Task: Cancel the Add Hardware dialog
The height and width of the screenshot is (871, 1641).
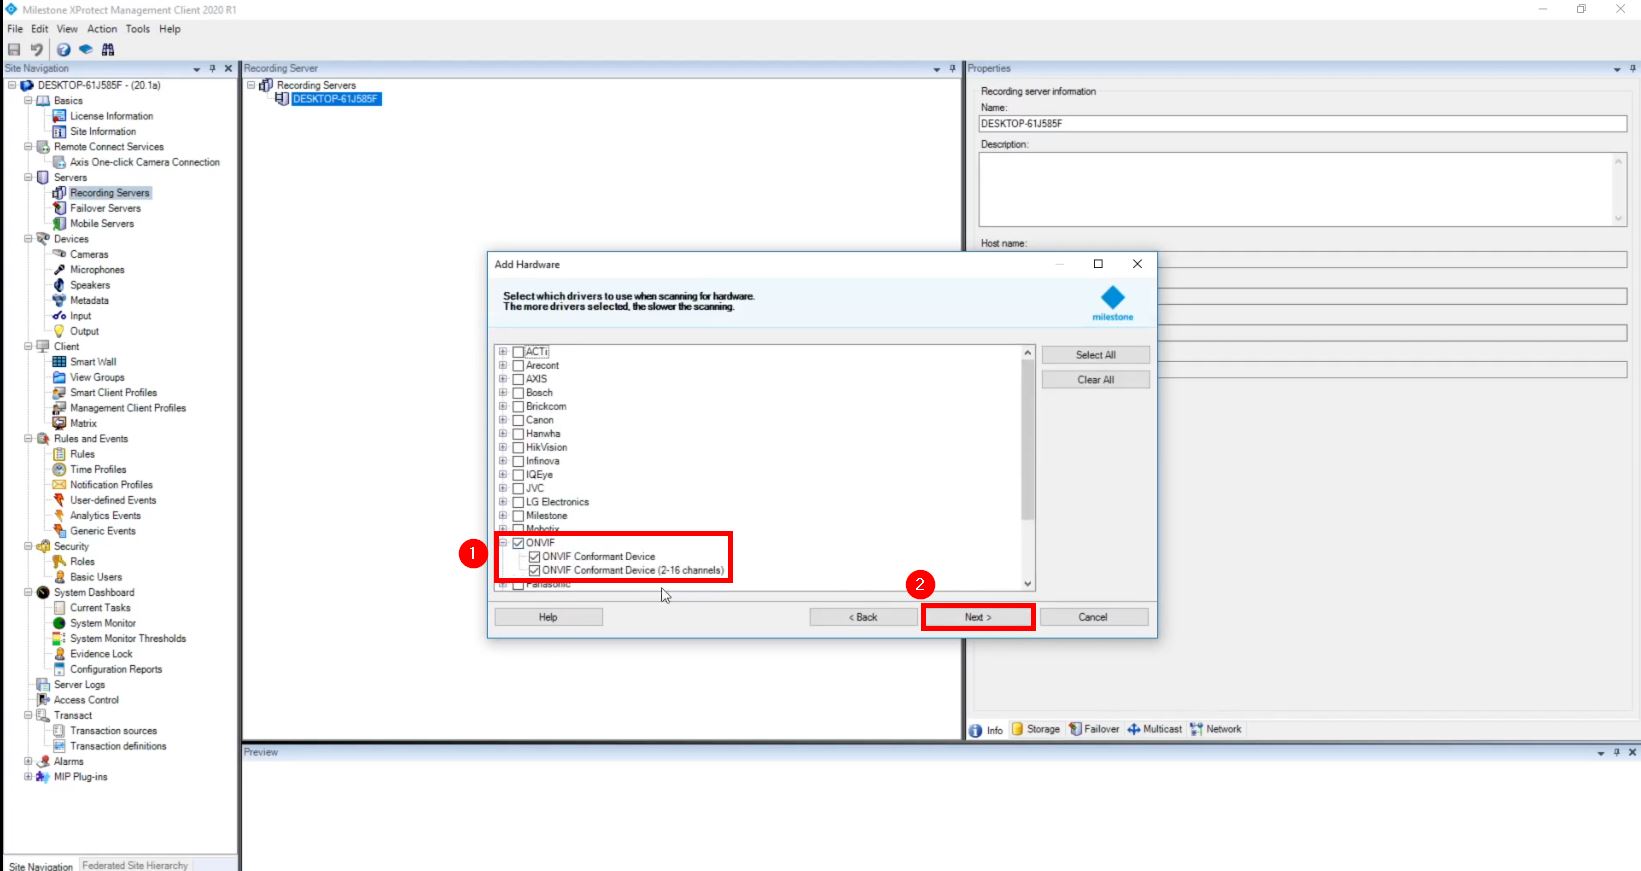Action: pos(1093,617)
